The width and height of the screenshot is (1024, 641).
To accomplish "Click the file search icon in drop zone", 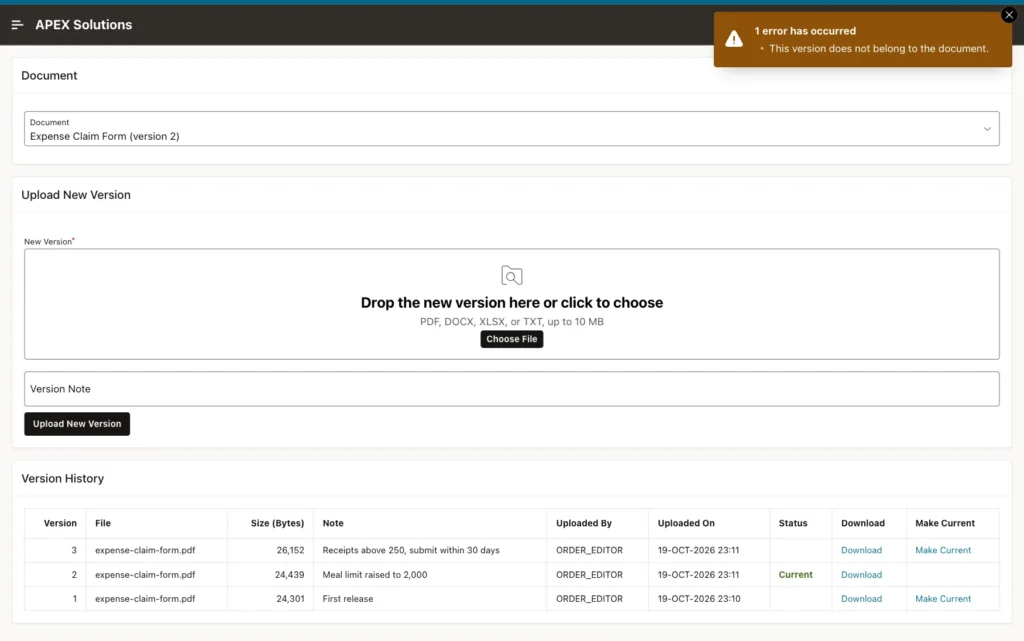I will point(511,275).
